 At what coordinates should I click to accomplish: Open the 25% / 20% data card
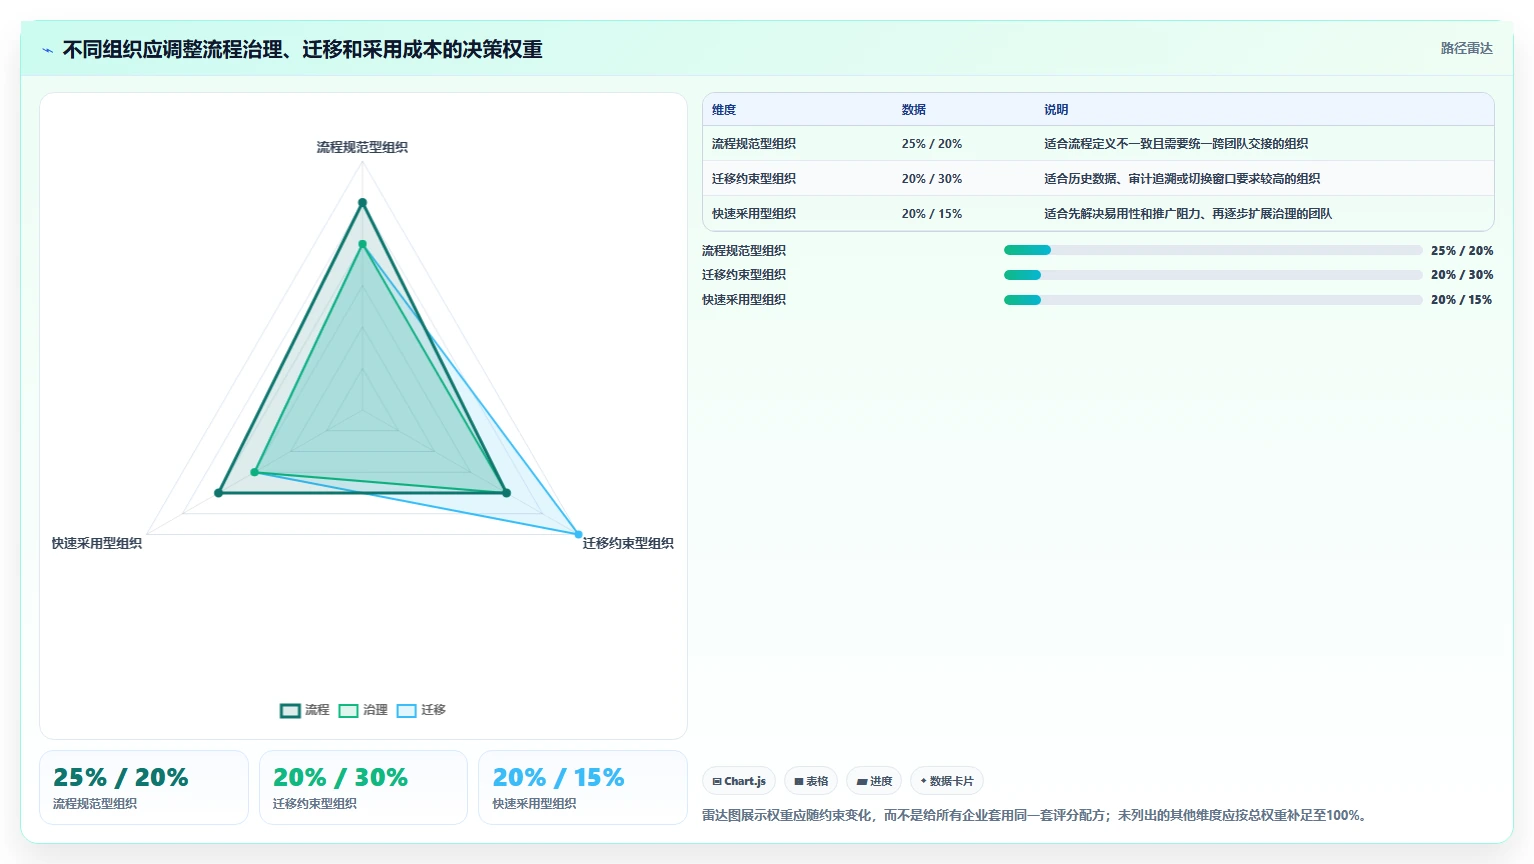(x=144, y=788)
